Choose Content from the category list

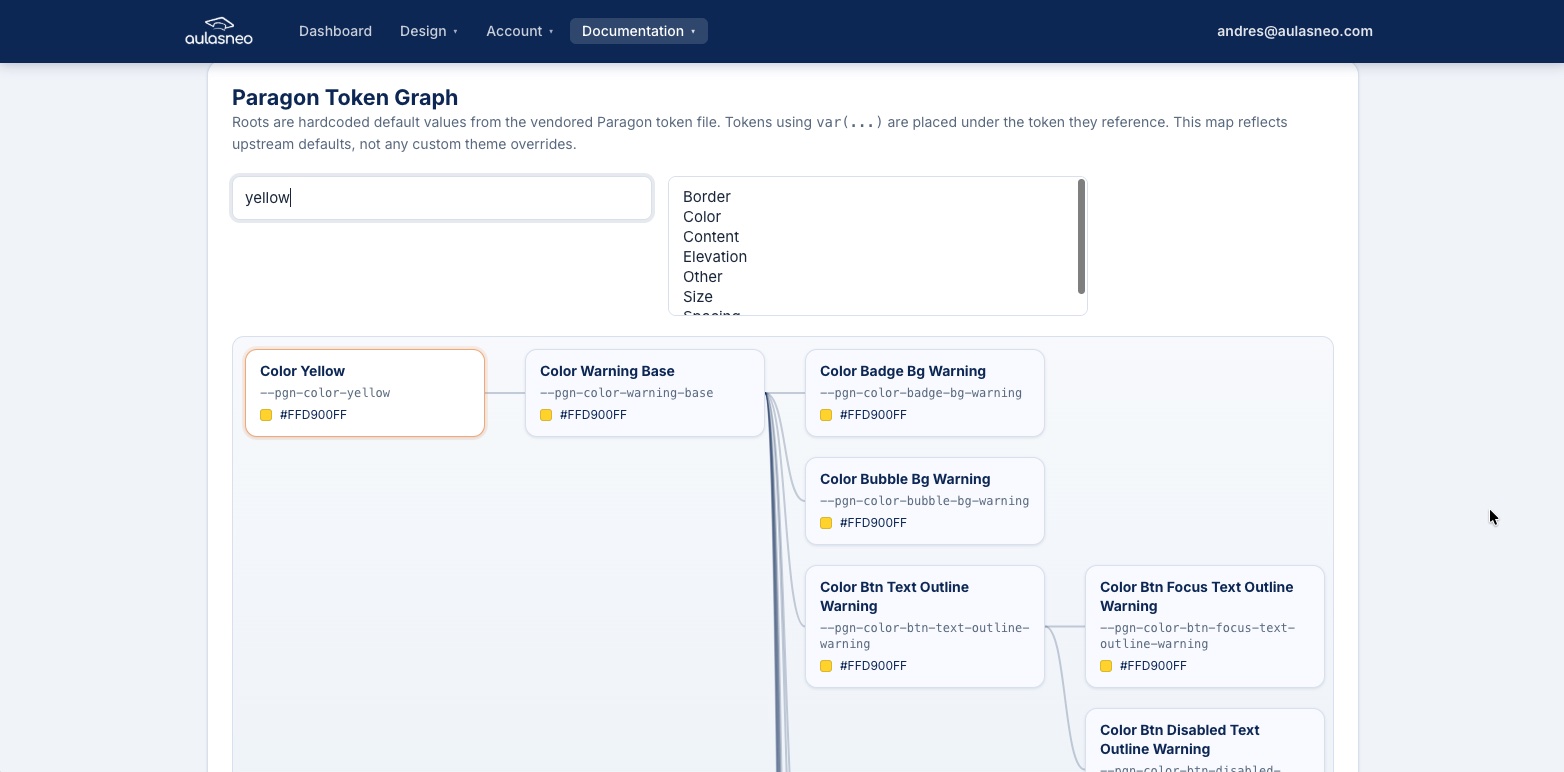coord(711,237)
